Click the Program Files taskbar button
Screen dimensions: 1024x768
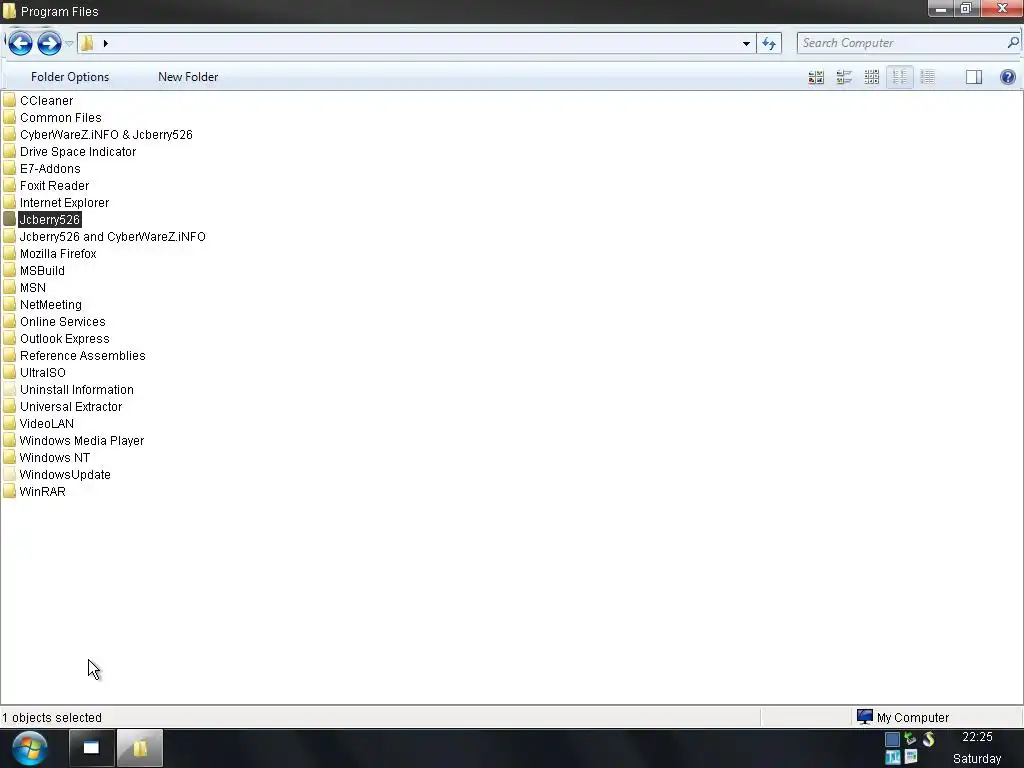(140, 748)
